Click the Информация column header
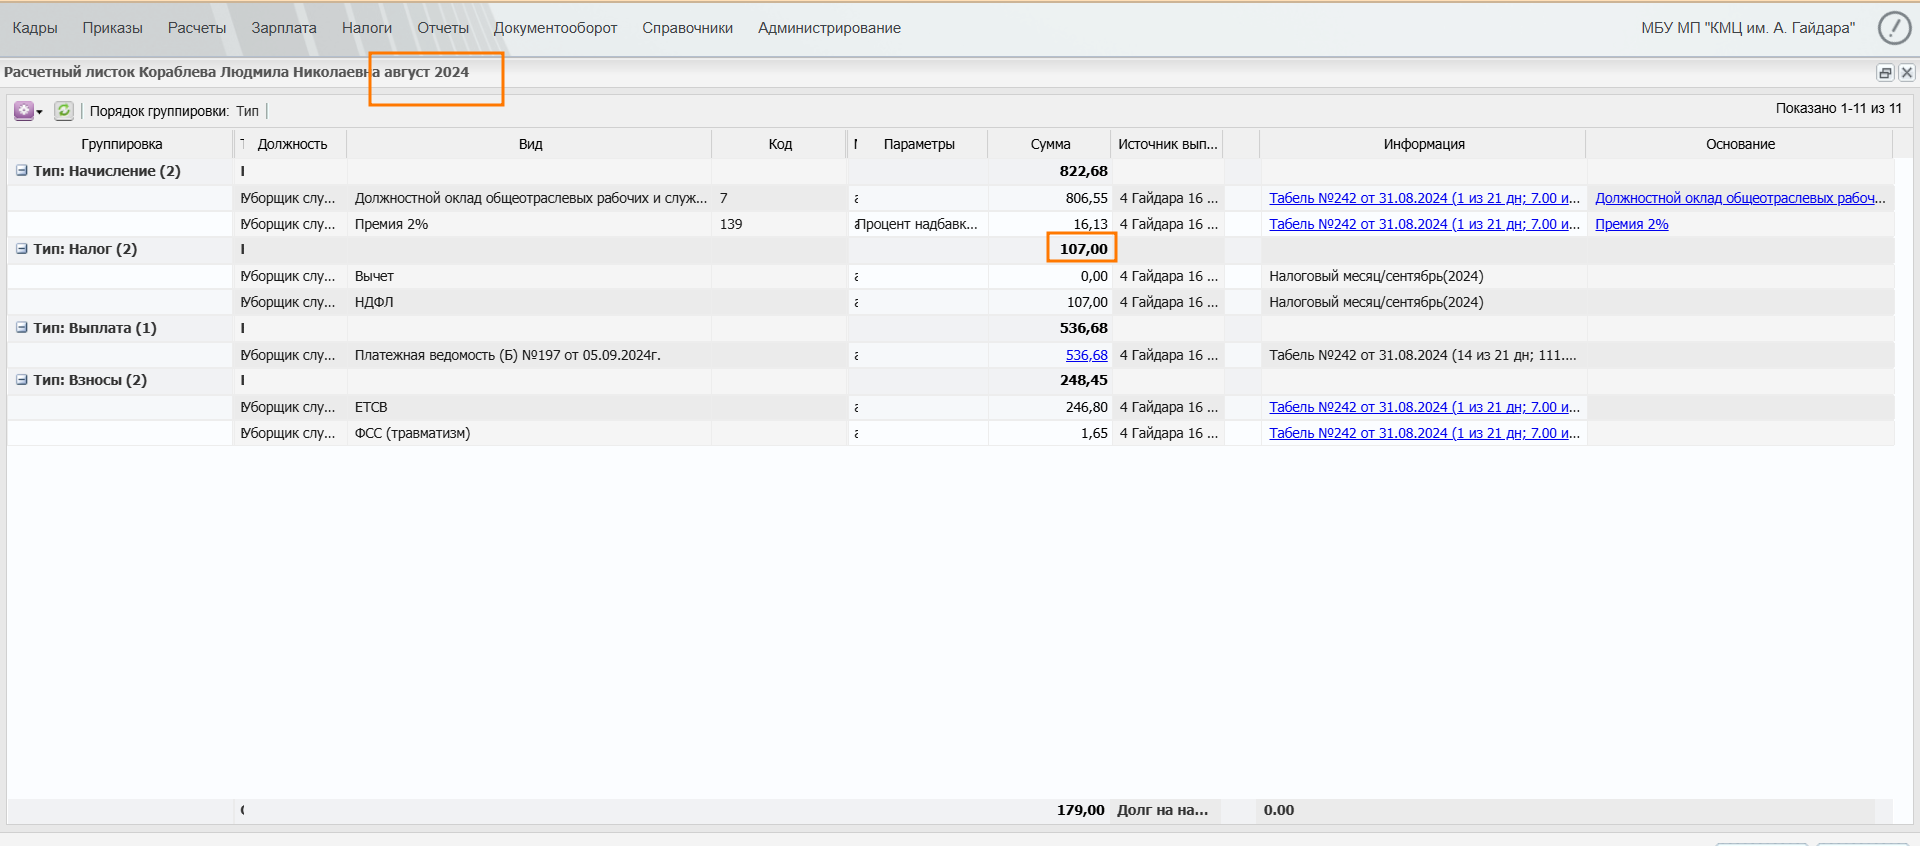This screenshot has height=846, width=1920. [1423, 144]
